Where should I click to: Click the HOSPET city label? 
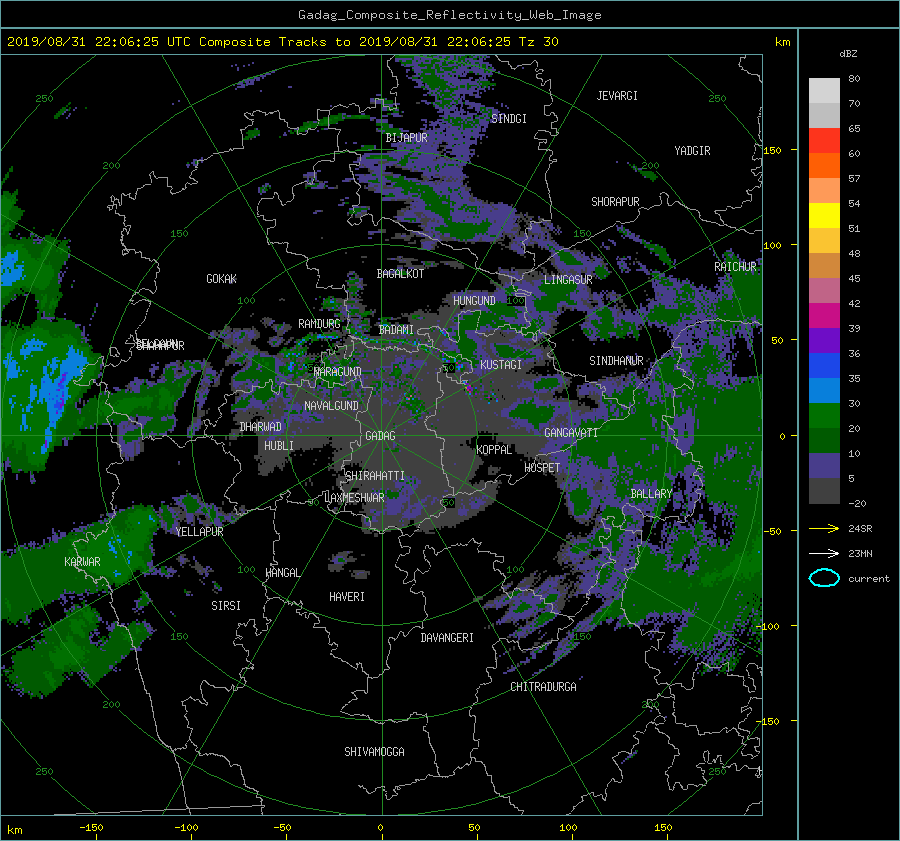(542, 468)
